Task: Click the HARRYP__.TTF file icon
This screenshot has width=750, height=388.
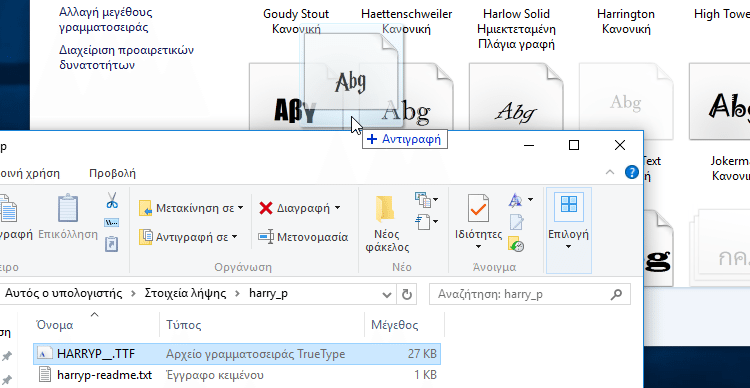Action: pyautogui.click(x=44, y=354)
